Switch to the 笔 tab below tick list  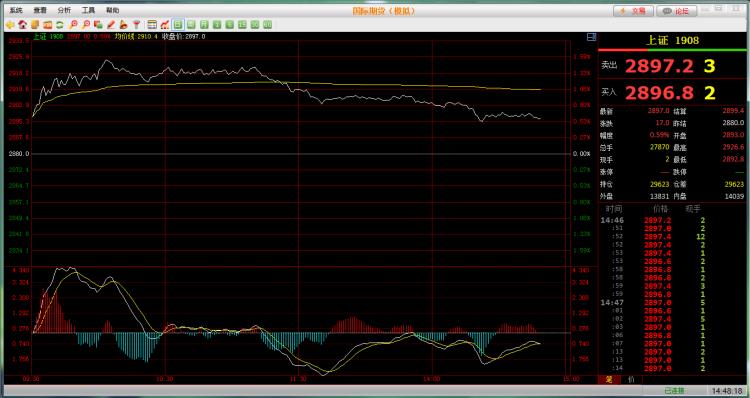(609, 379)
